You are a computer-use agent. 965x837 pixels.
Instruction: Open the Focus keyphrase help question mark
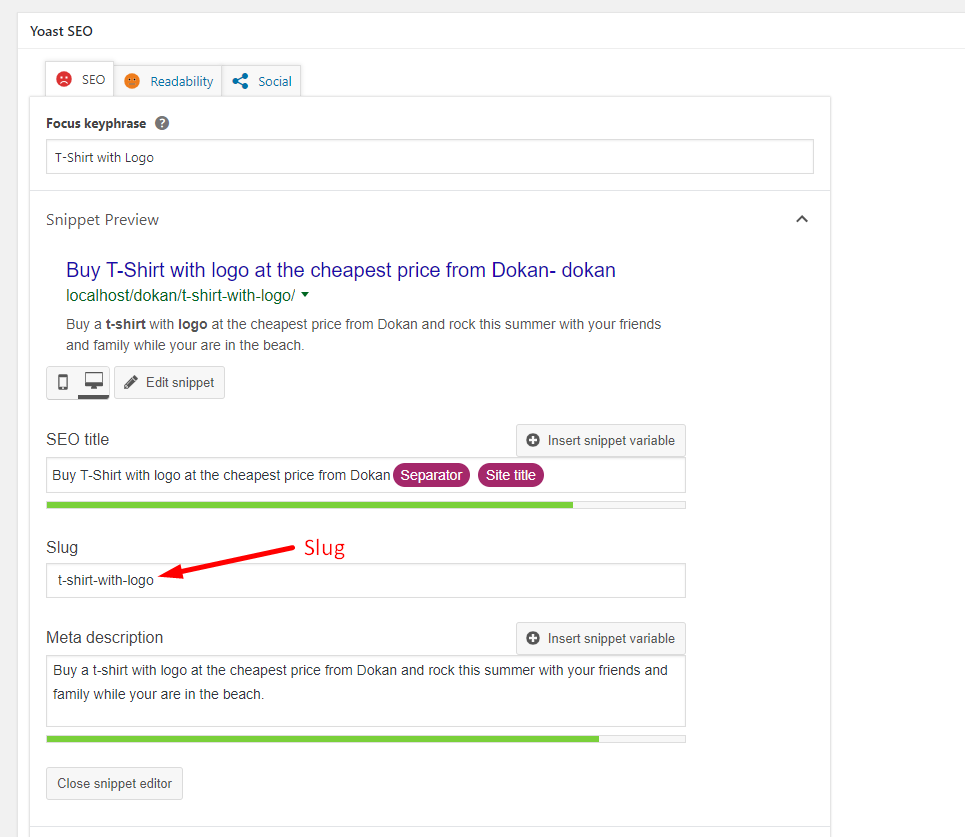tap(162, 123)
